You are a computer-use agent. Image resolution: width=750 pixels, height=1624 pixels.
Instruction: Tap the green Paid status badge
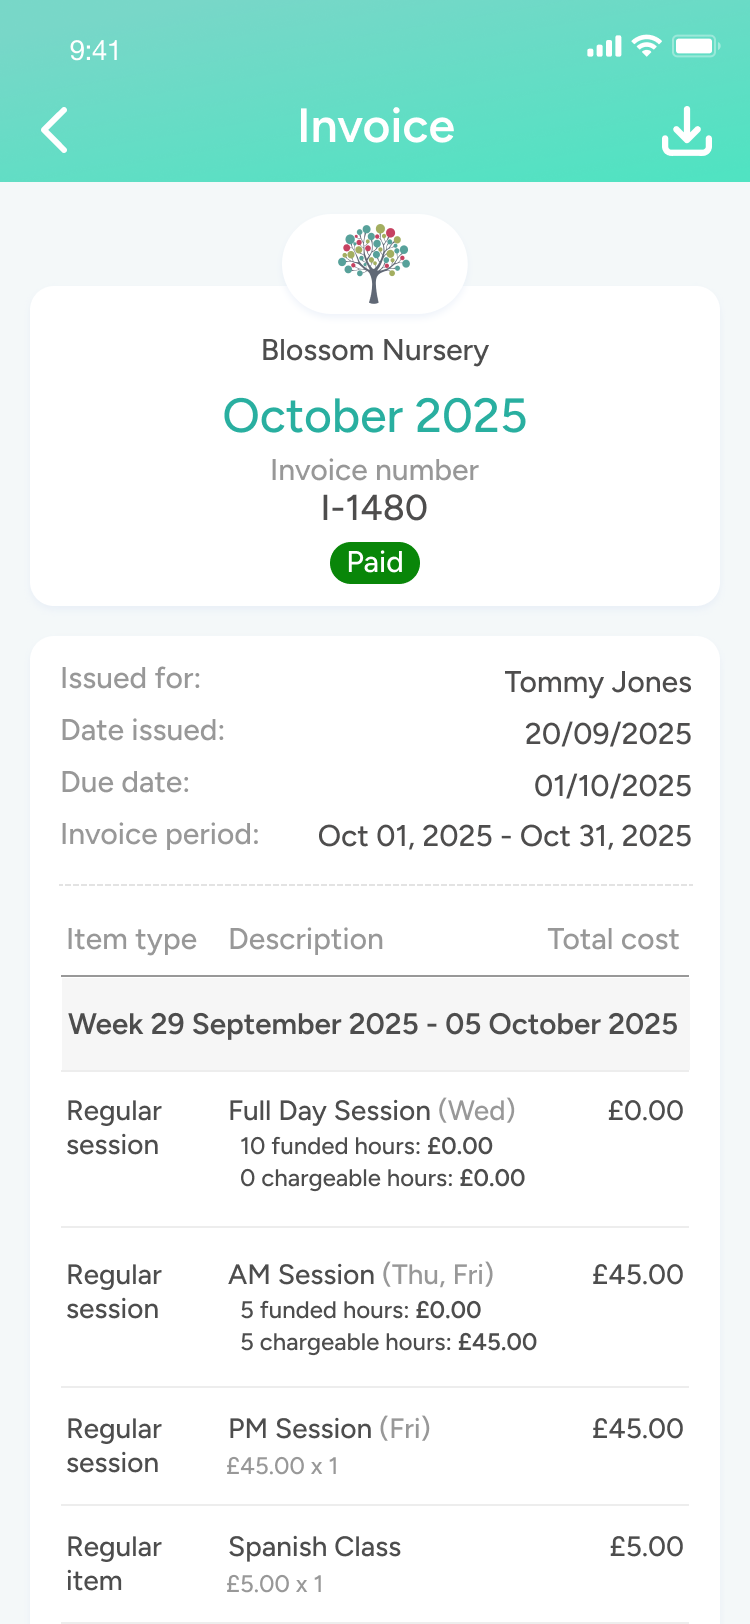[375, 562]
